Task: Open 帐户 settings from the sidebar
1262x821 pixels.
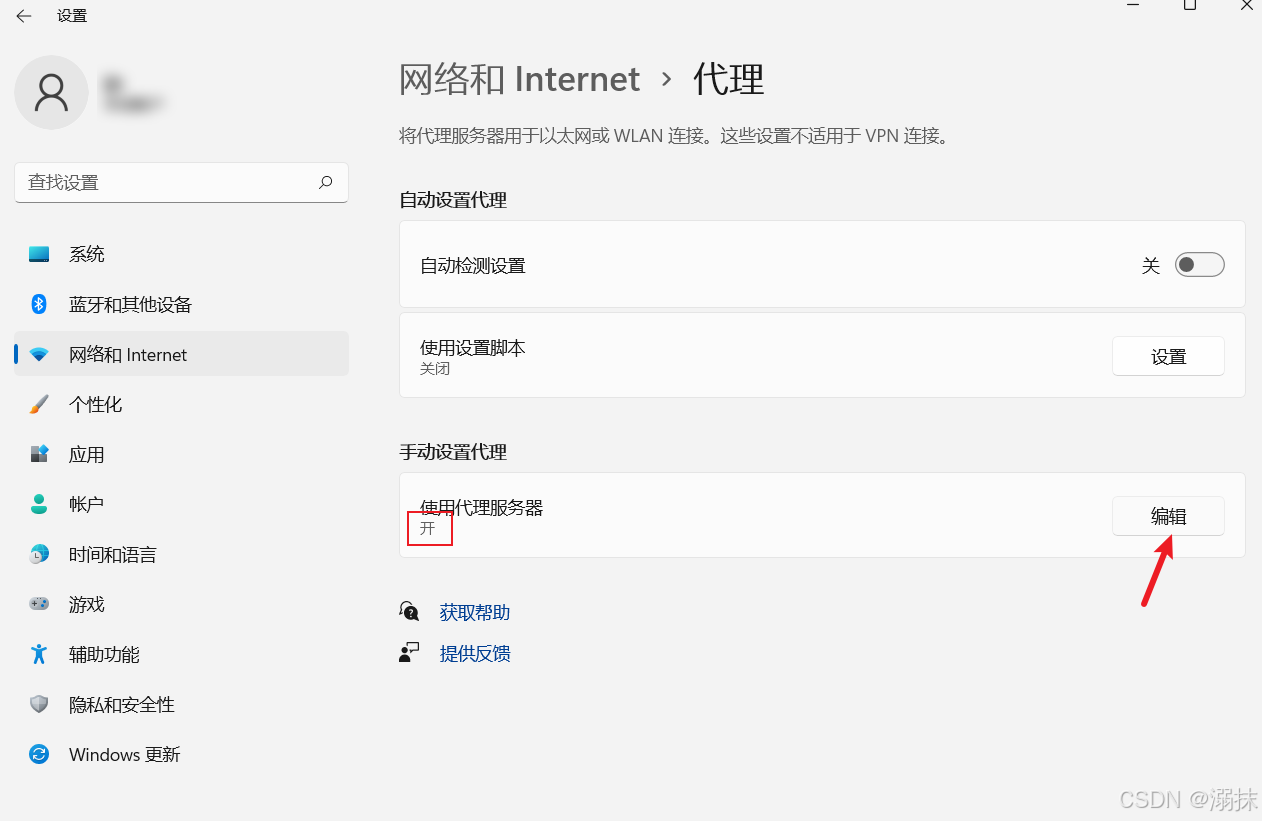Action: (x=38, y=504)
